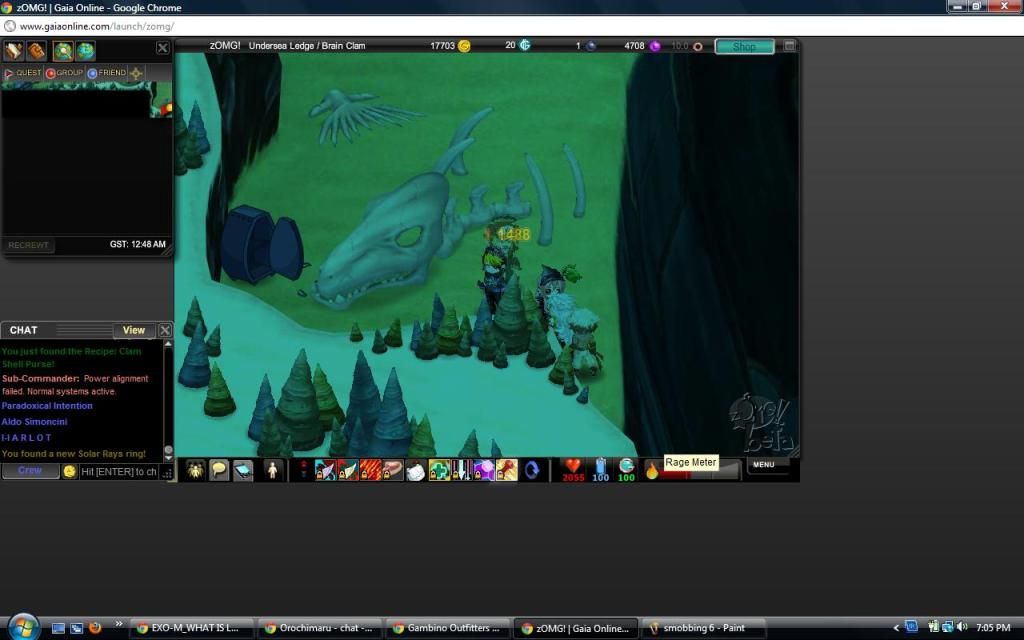Image resolution: width=1024 pixels, height=640 pixels.
Task: Open the Windows Start button
Action: pos(24,628)
